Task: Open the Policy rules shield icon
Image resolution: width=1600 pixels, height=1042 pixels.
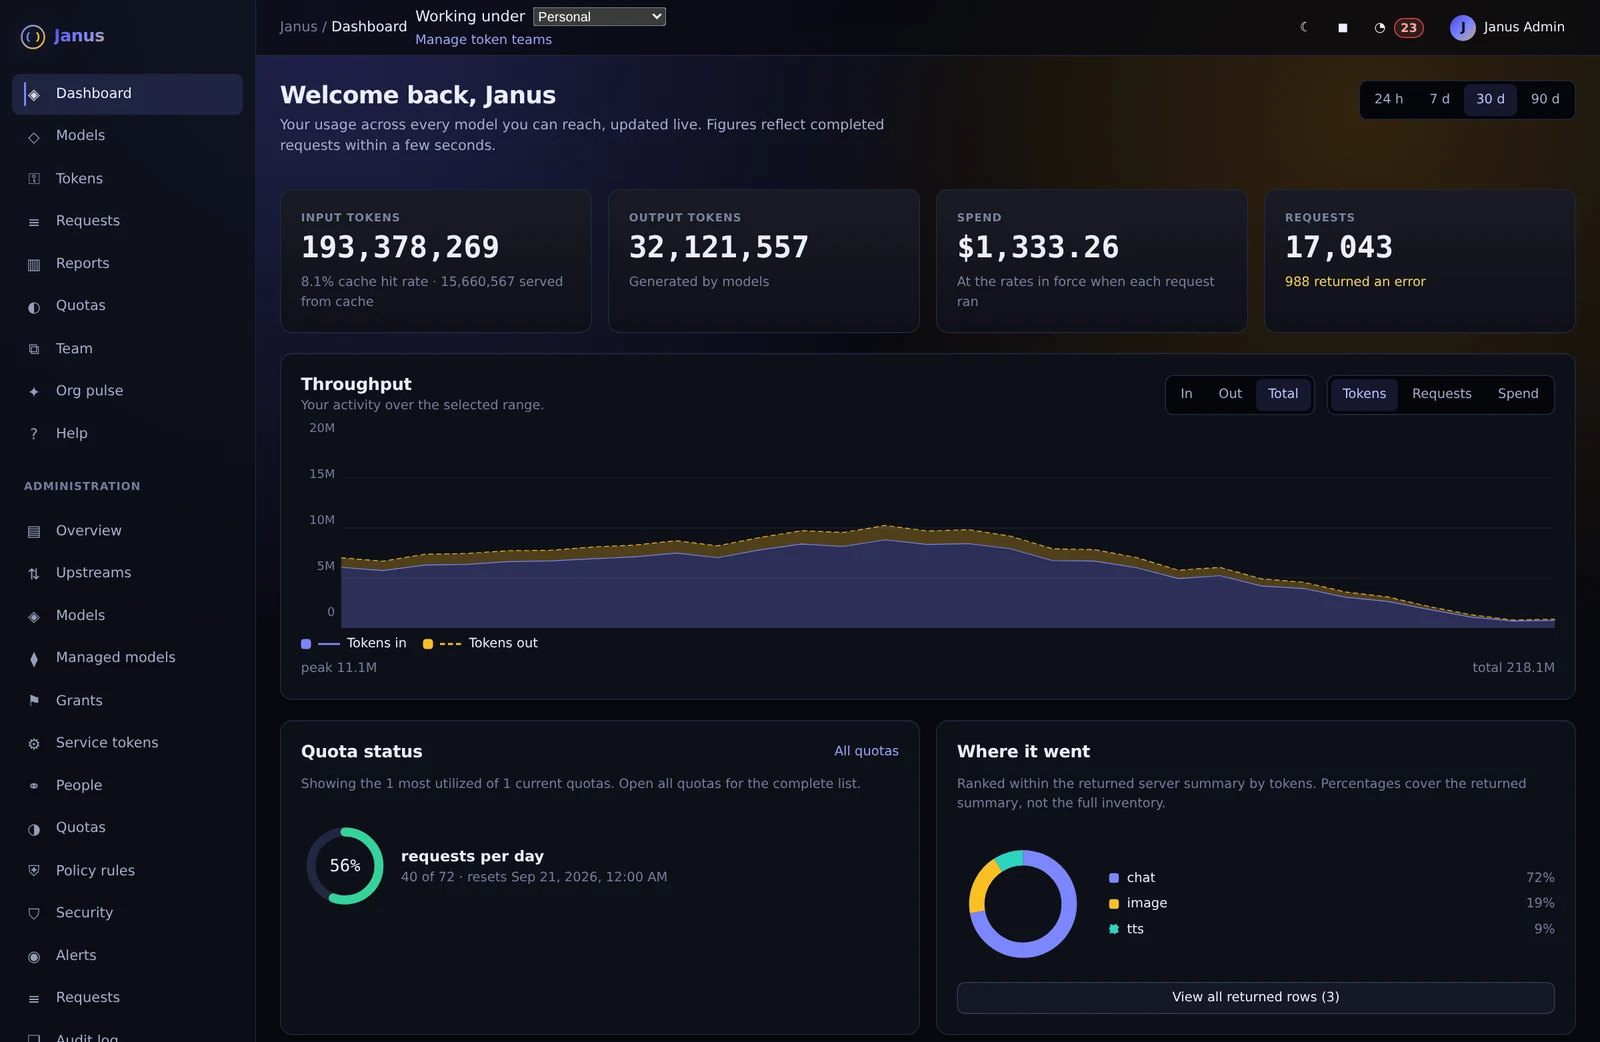Action: (x=34, y=871)
